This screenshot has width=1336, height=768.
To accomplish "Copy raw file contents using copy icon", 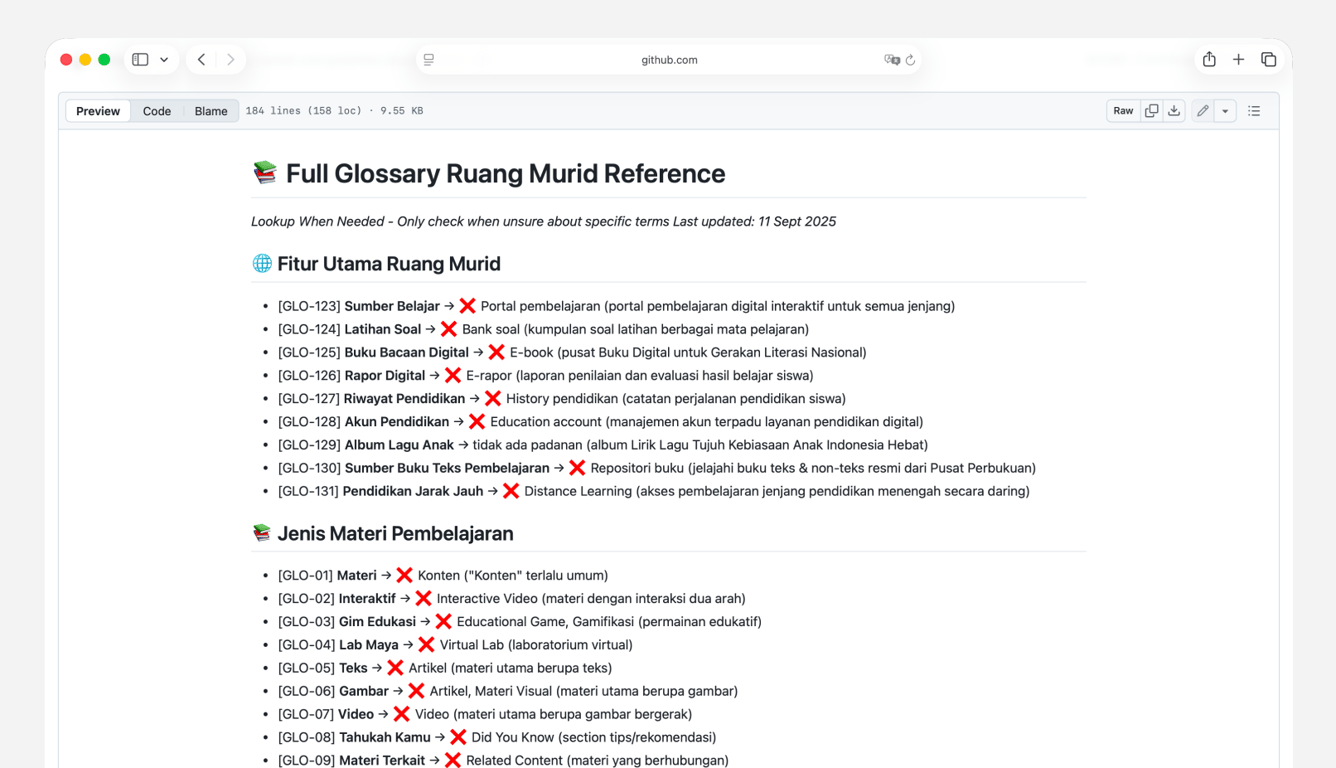I will point(1152,111).
